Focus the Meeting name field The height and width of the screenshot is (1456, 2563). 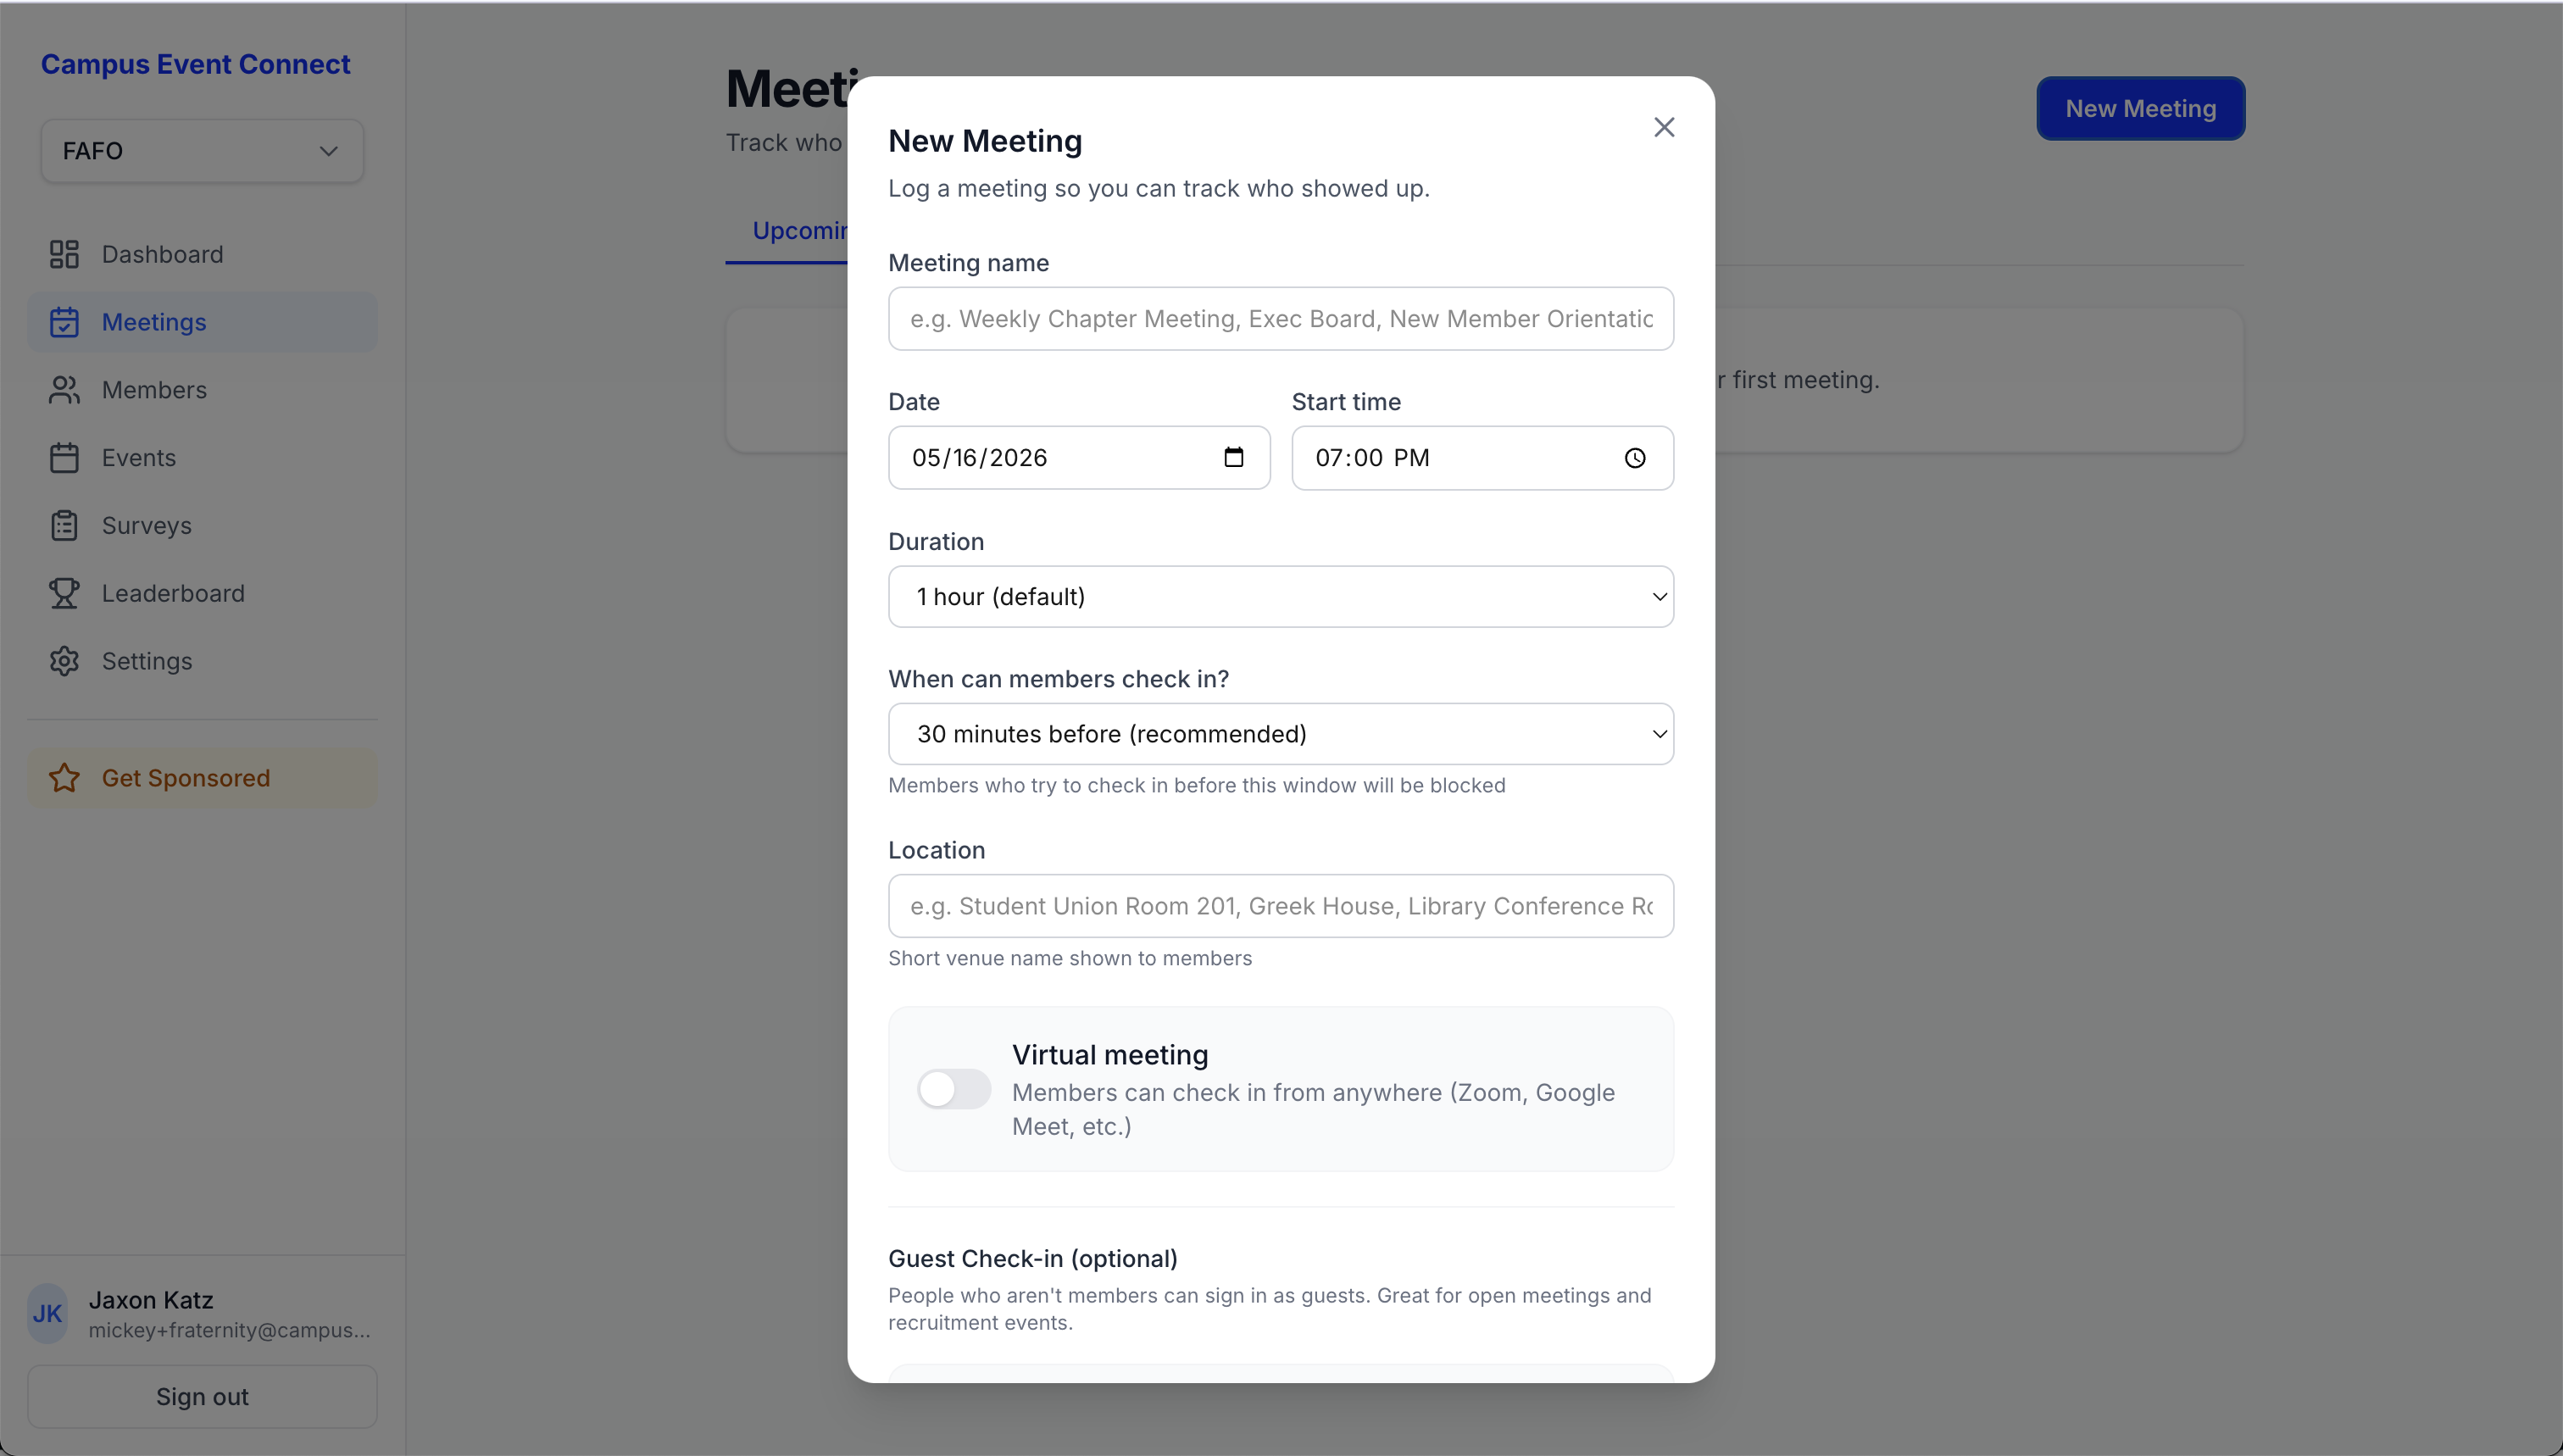(x=1281, y=319)
